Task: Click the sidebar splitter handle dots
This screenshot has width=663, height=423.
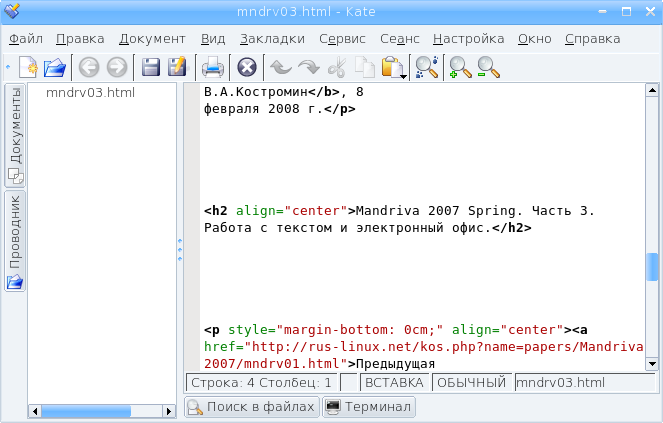Action: [180, 250]
